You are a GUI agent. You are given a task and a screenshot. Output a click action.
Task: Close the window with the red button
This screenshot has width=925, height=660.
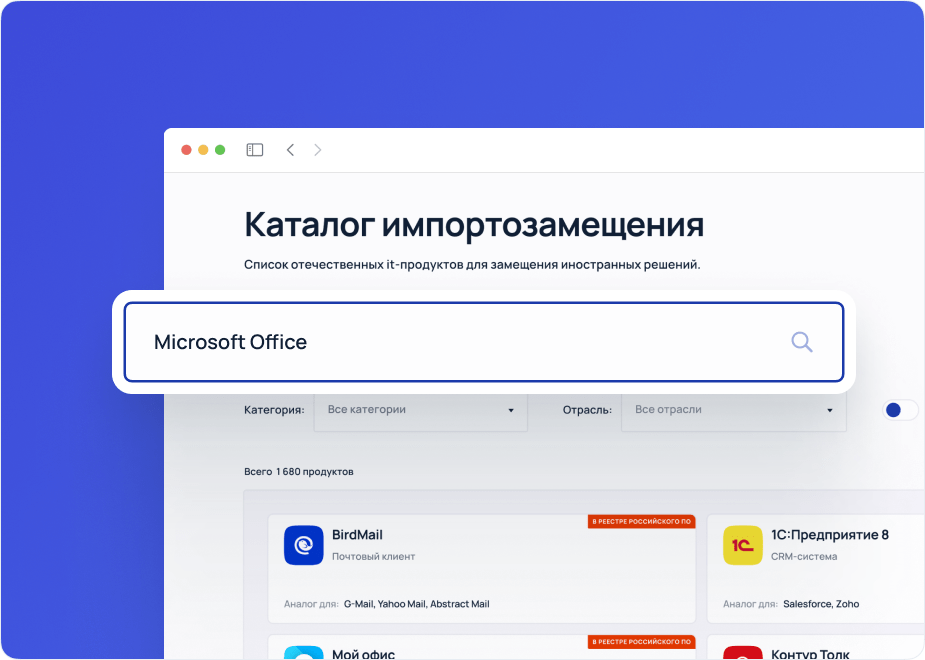[x=186, y=150]
